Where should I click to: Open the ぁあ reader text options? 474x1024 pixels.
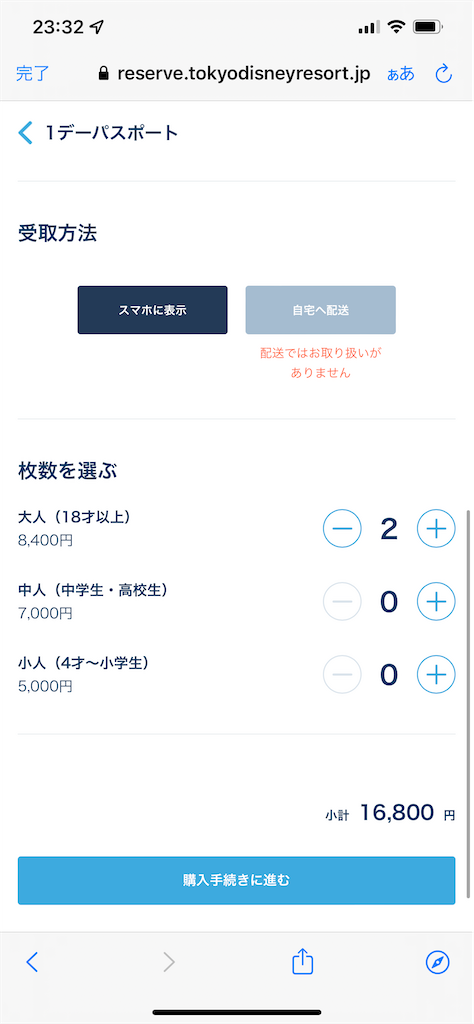401,74
